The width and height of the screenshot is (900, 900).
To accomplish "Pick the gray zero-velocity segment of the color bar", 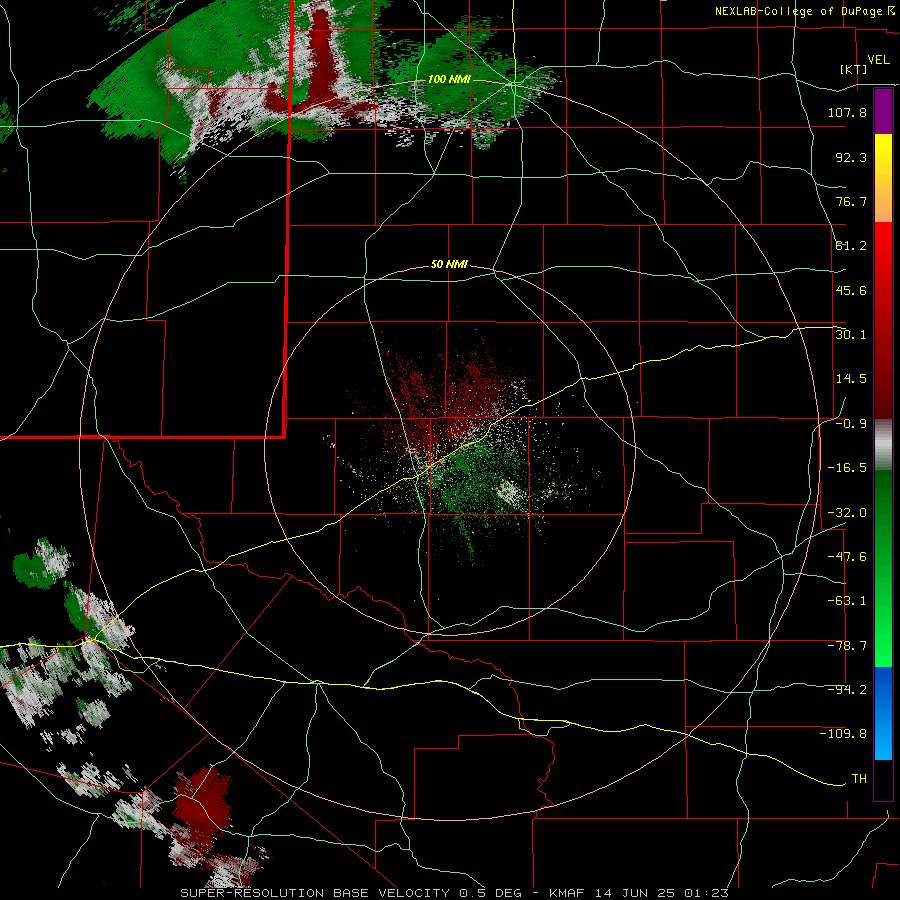I will coord(883,445).
